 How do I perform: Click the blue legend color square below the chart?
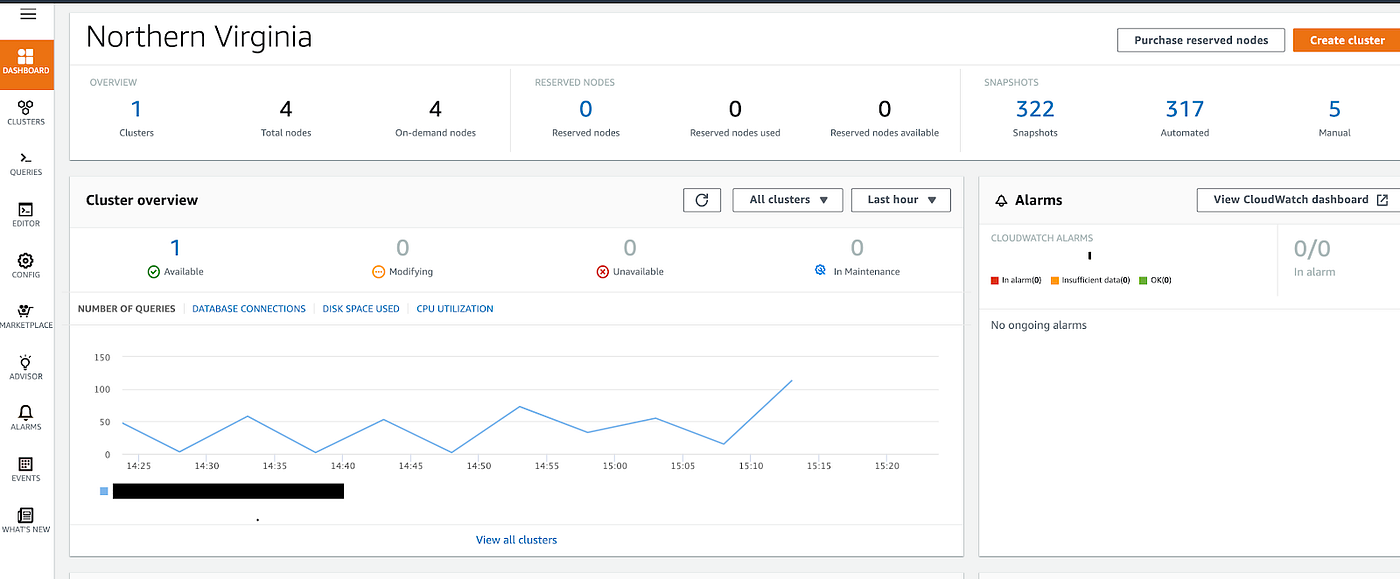pyautogui.click(x=103, y=491)
